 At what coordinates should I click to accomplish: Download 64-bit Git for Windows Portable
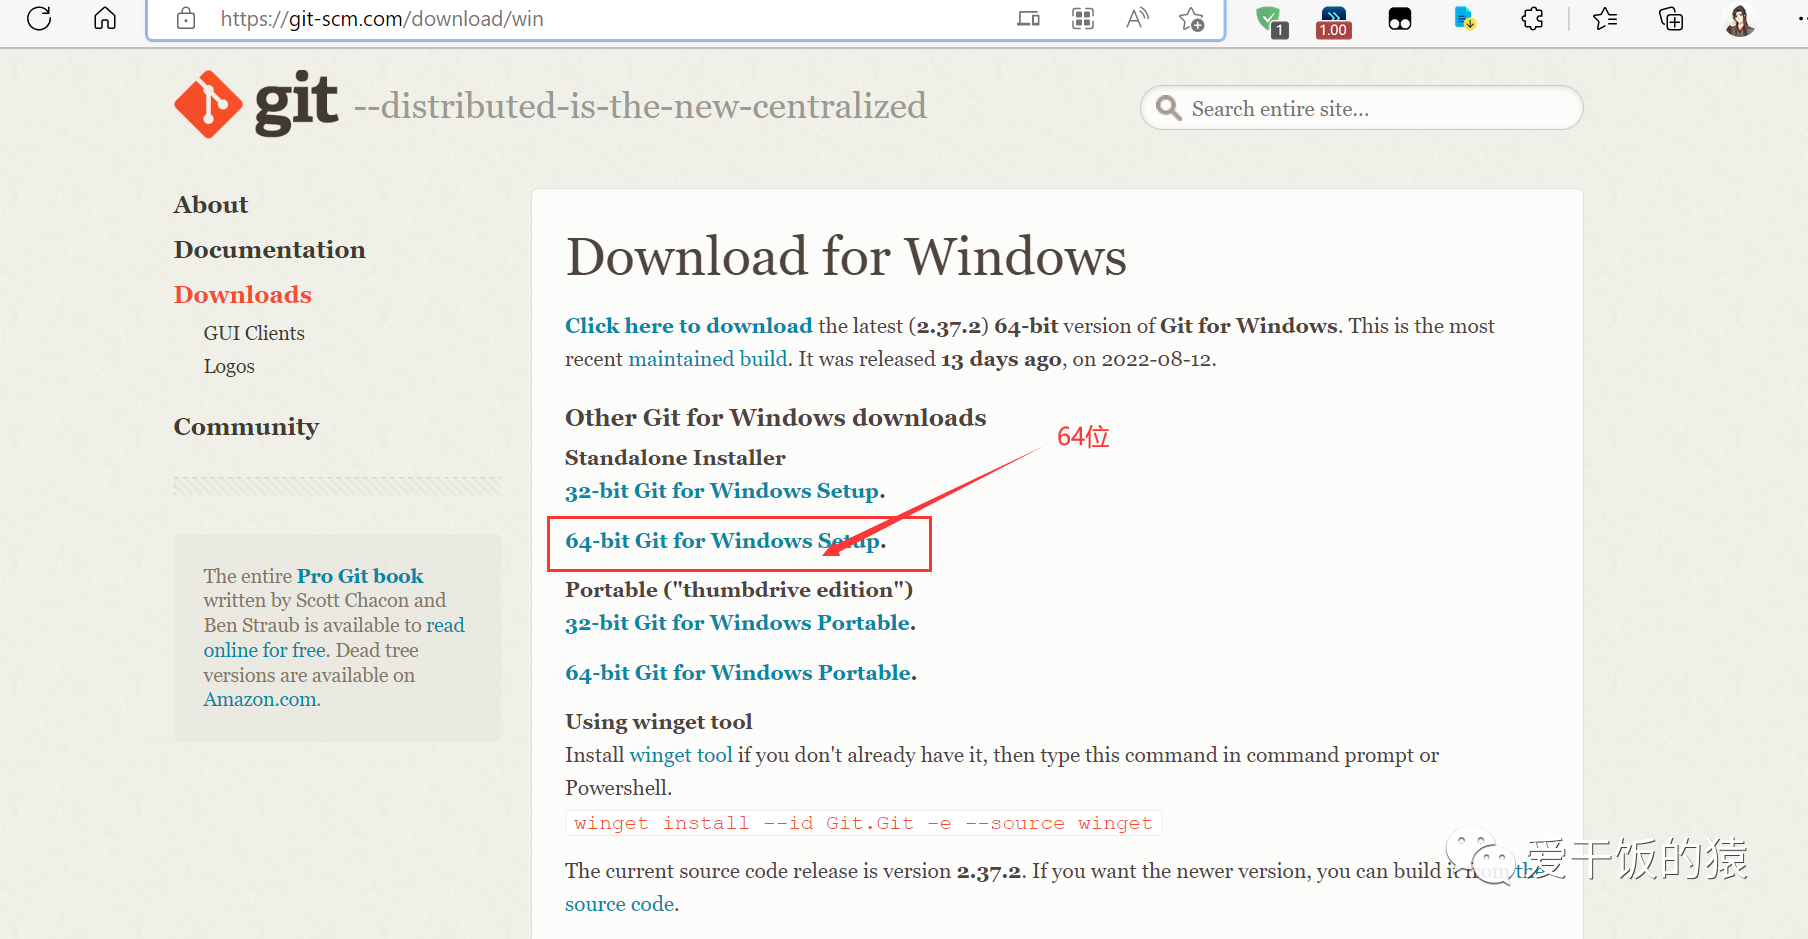coord(739,673)
